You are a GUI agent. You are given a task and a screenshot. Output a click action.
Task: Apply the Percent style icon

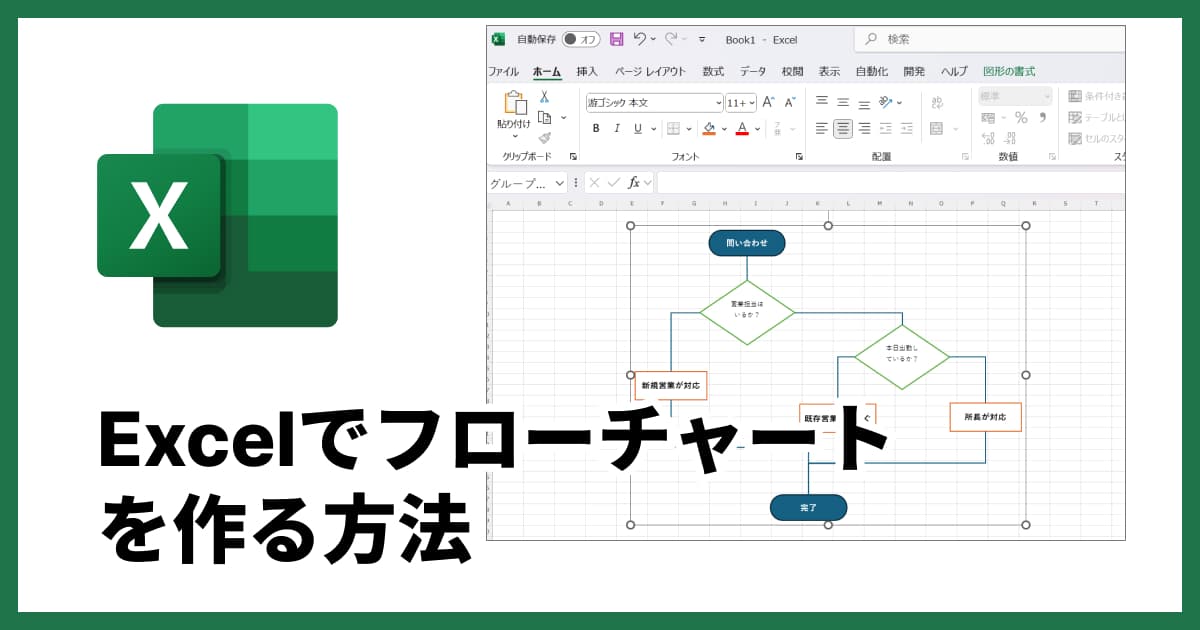[1021, 118]
